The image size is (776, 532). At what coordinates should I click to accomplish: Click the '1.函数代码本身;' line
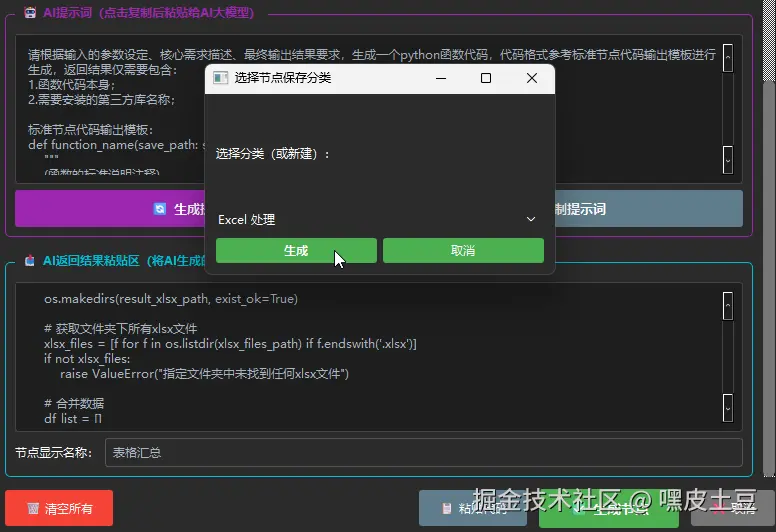72,85
